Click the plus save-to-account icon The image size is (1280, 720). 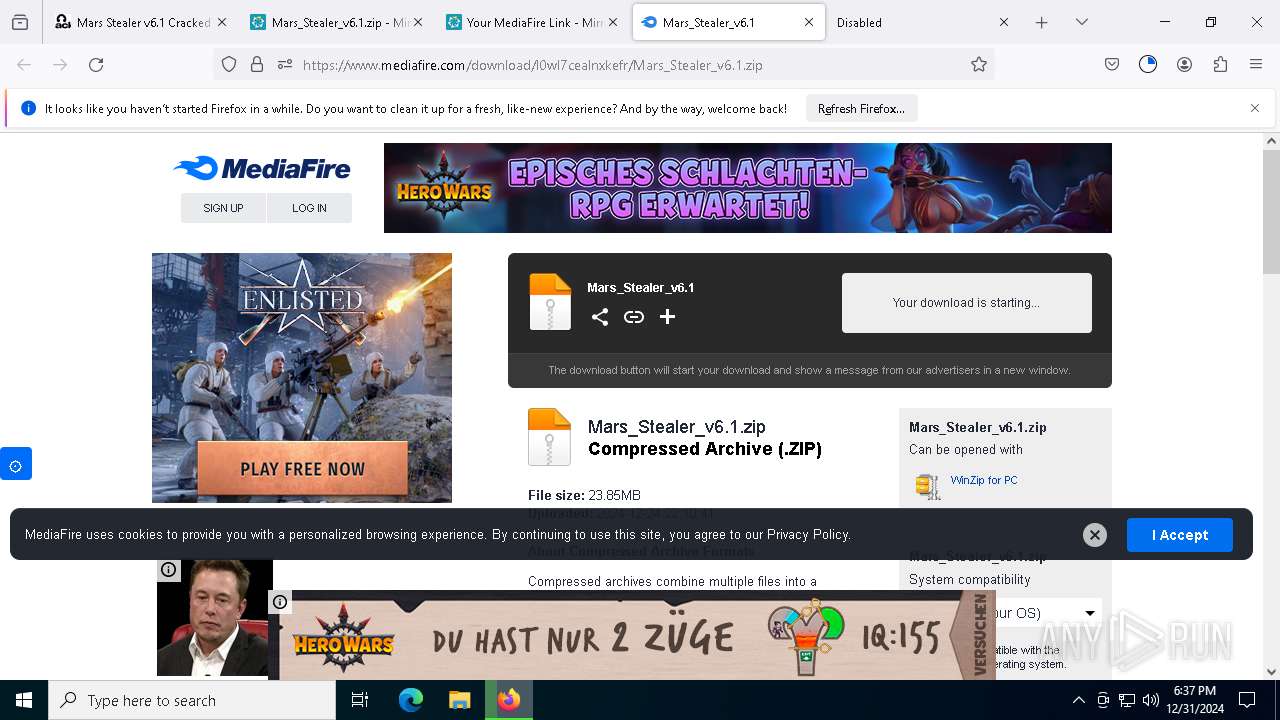pyautogui.click(x=668, y=317)
